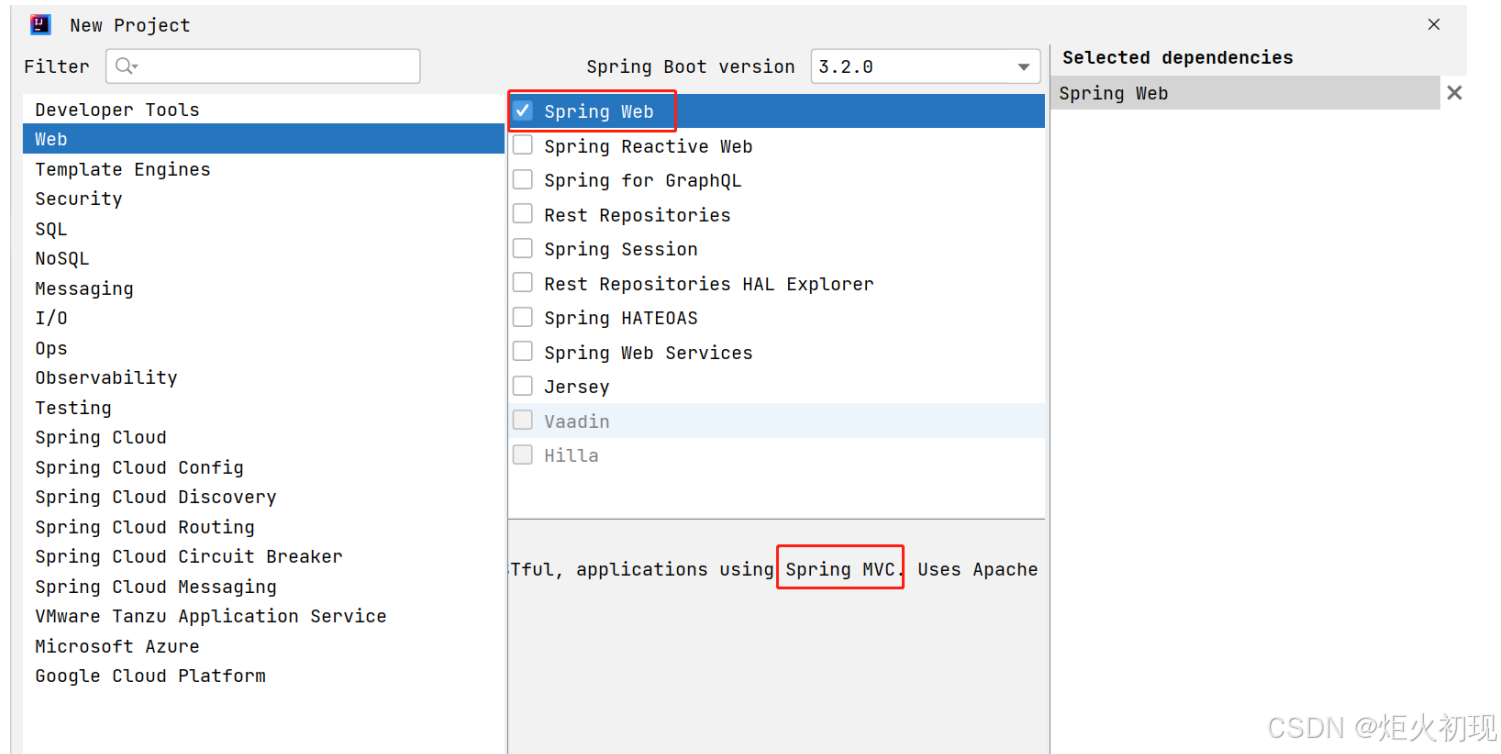This screenshot has width=1501, height=754.
Task: Click the search magnifier icon in Filter
Action: (x=126, y=66)
